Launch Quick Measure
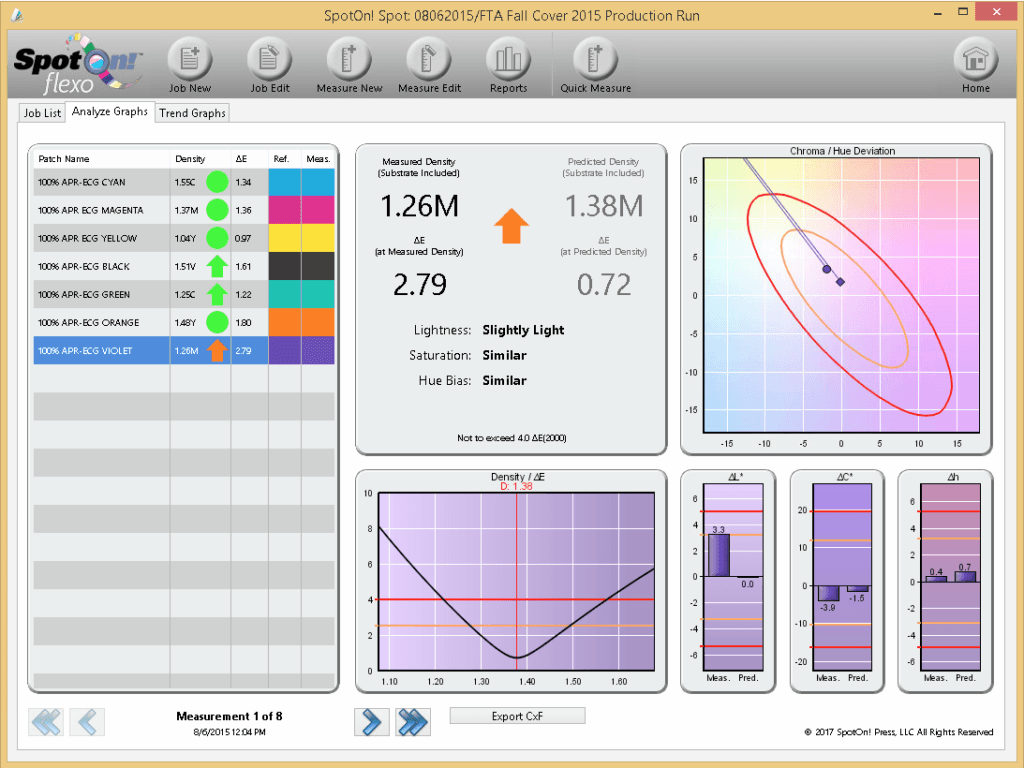The width and height of the screenshot is (1024, 768). click(594, 60)
